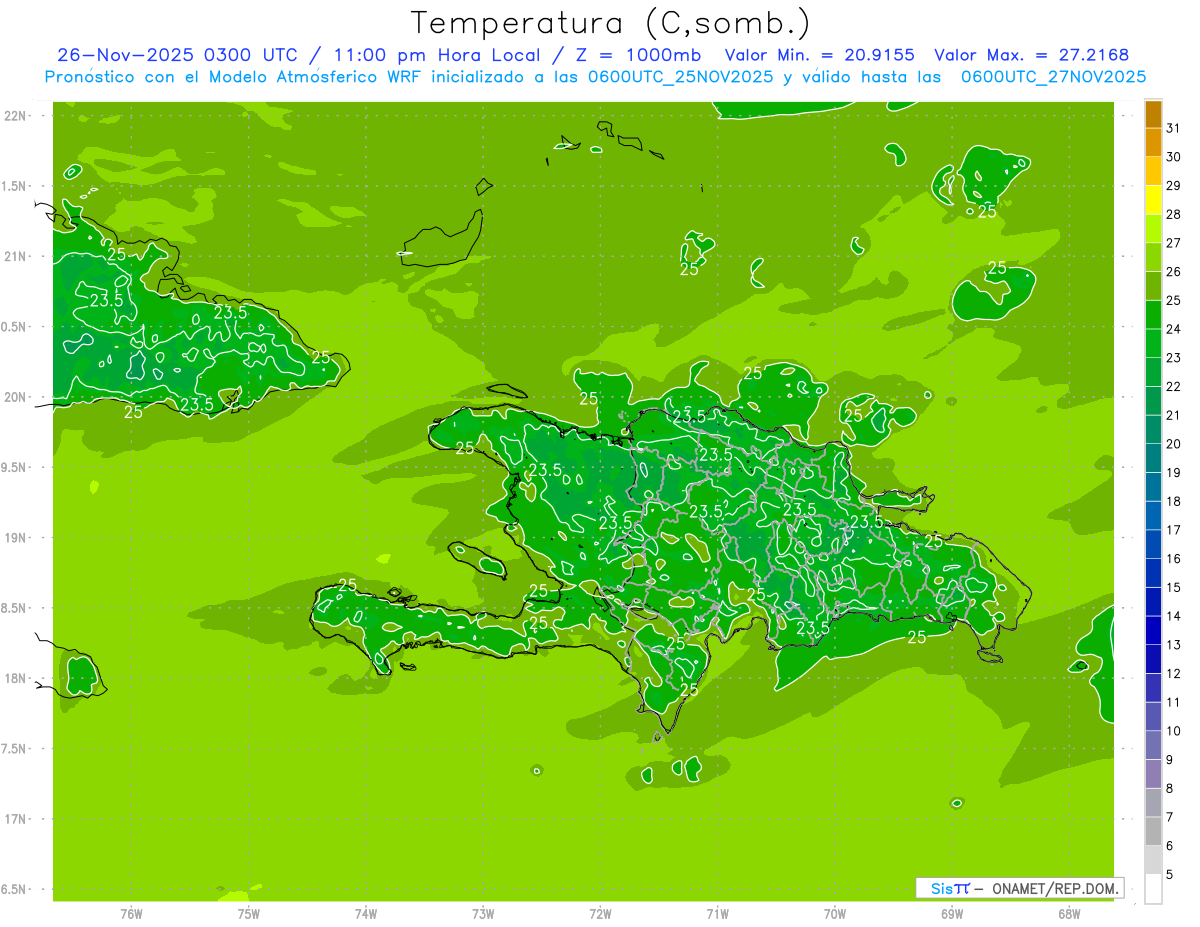Click the '72W' longitude axis label
The height and width of the screenshot is (927, 1200).
600,914
